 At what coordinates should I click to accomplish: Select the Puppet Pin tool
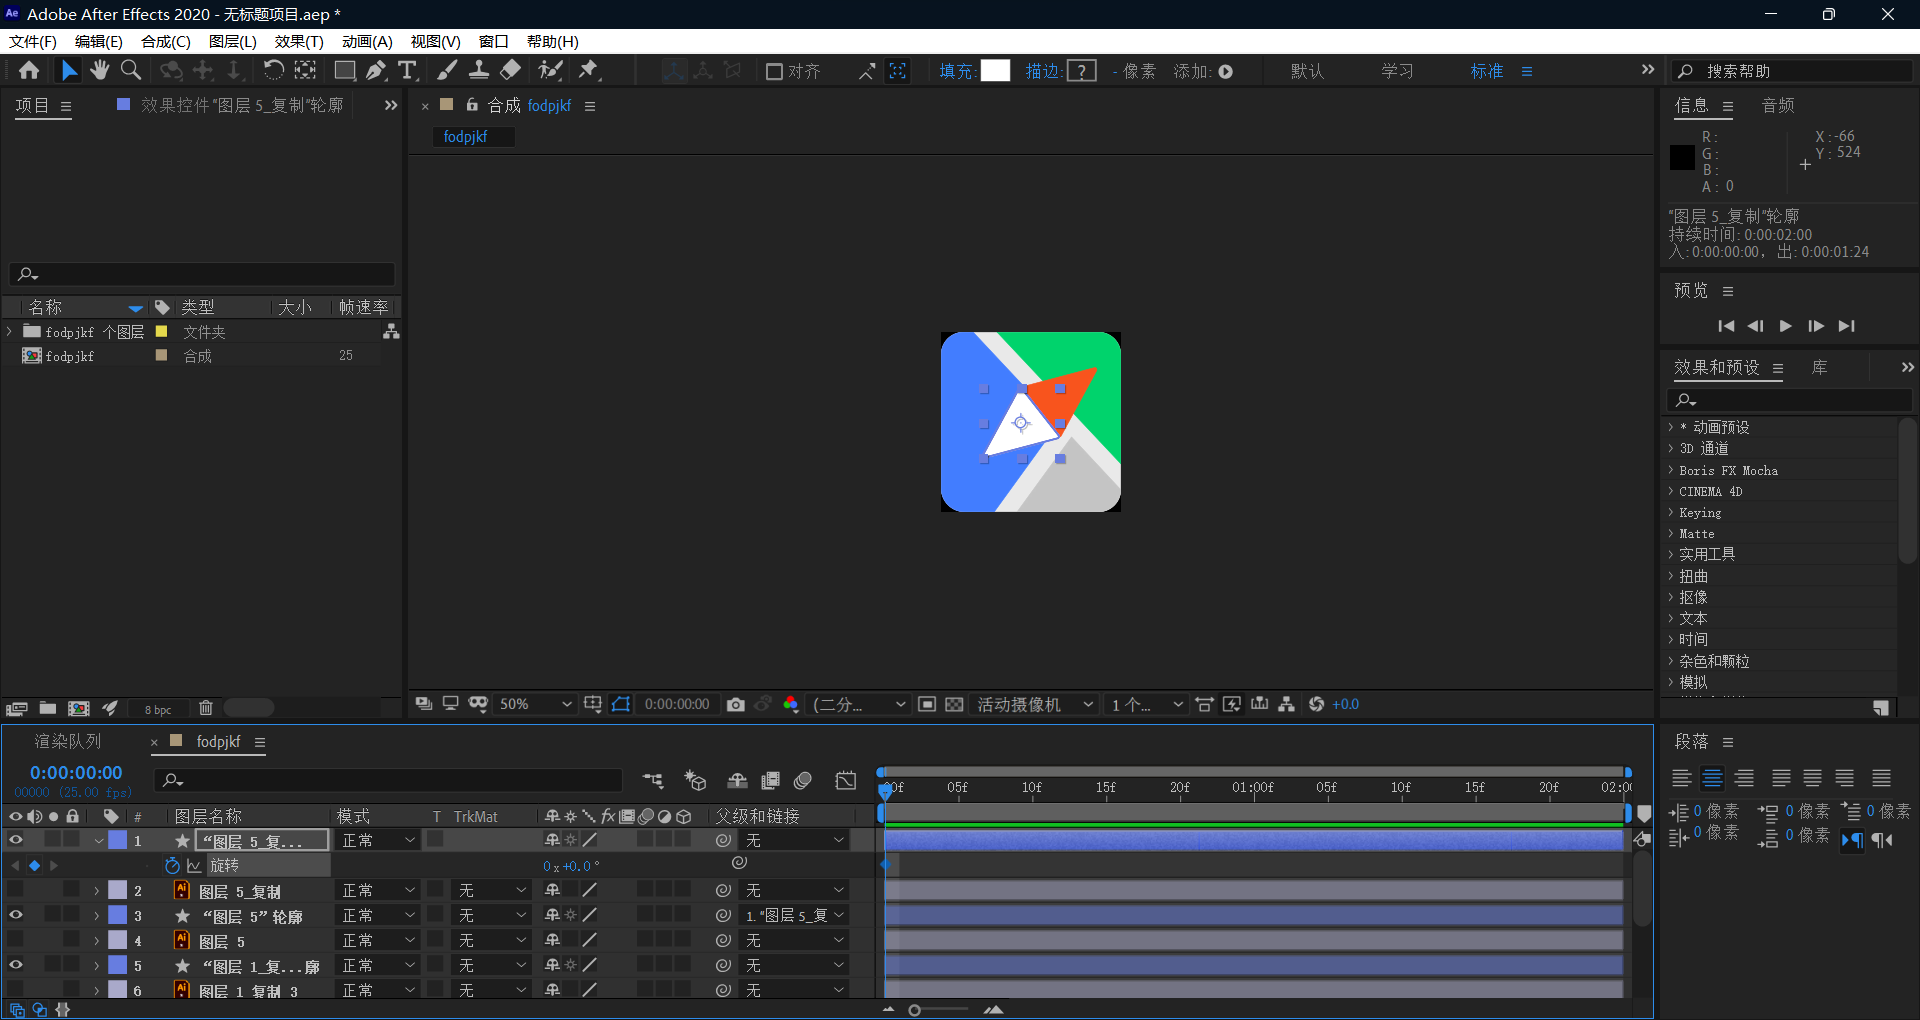[589, 70]
